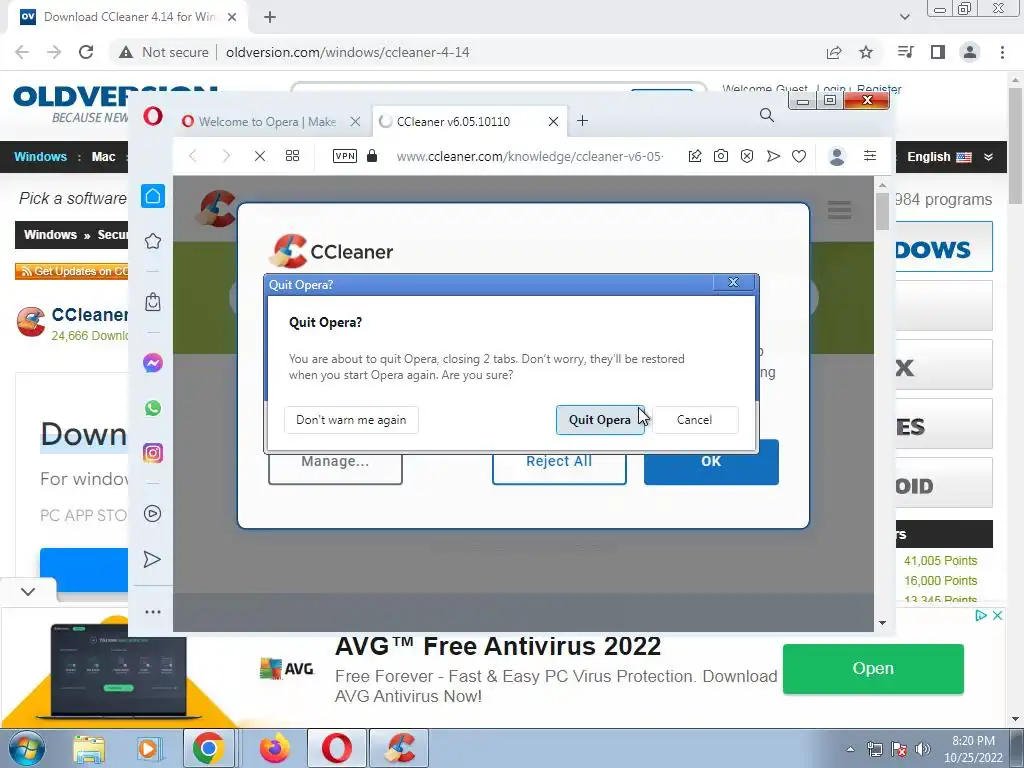This screenshot has width=1024, height=768.
Task: Open Opera Speed Dial start page grid
Action: (293, 156)
